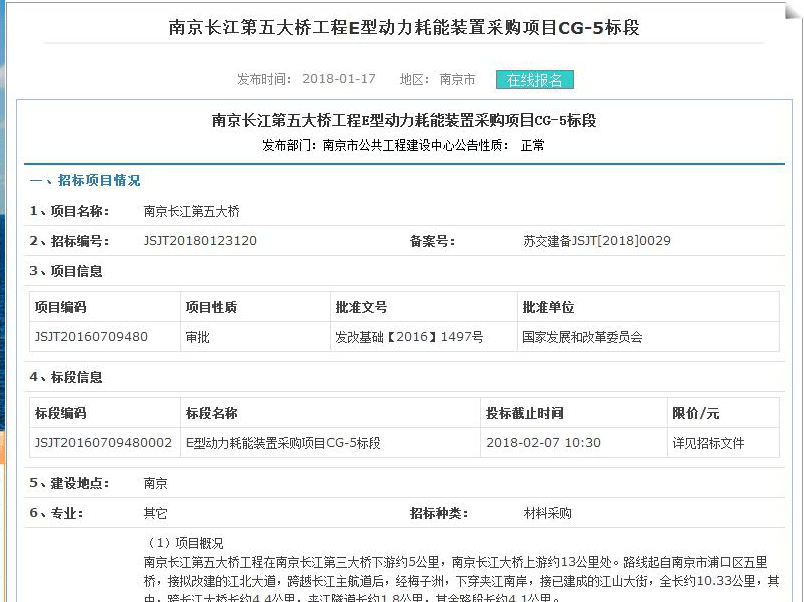Click 详见招标文件 in price limit column

click(x=708, y=443)
